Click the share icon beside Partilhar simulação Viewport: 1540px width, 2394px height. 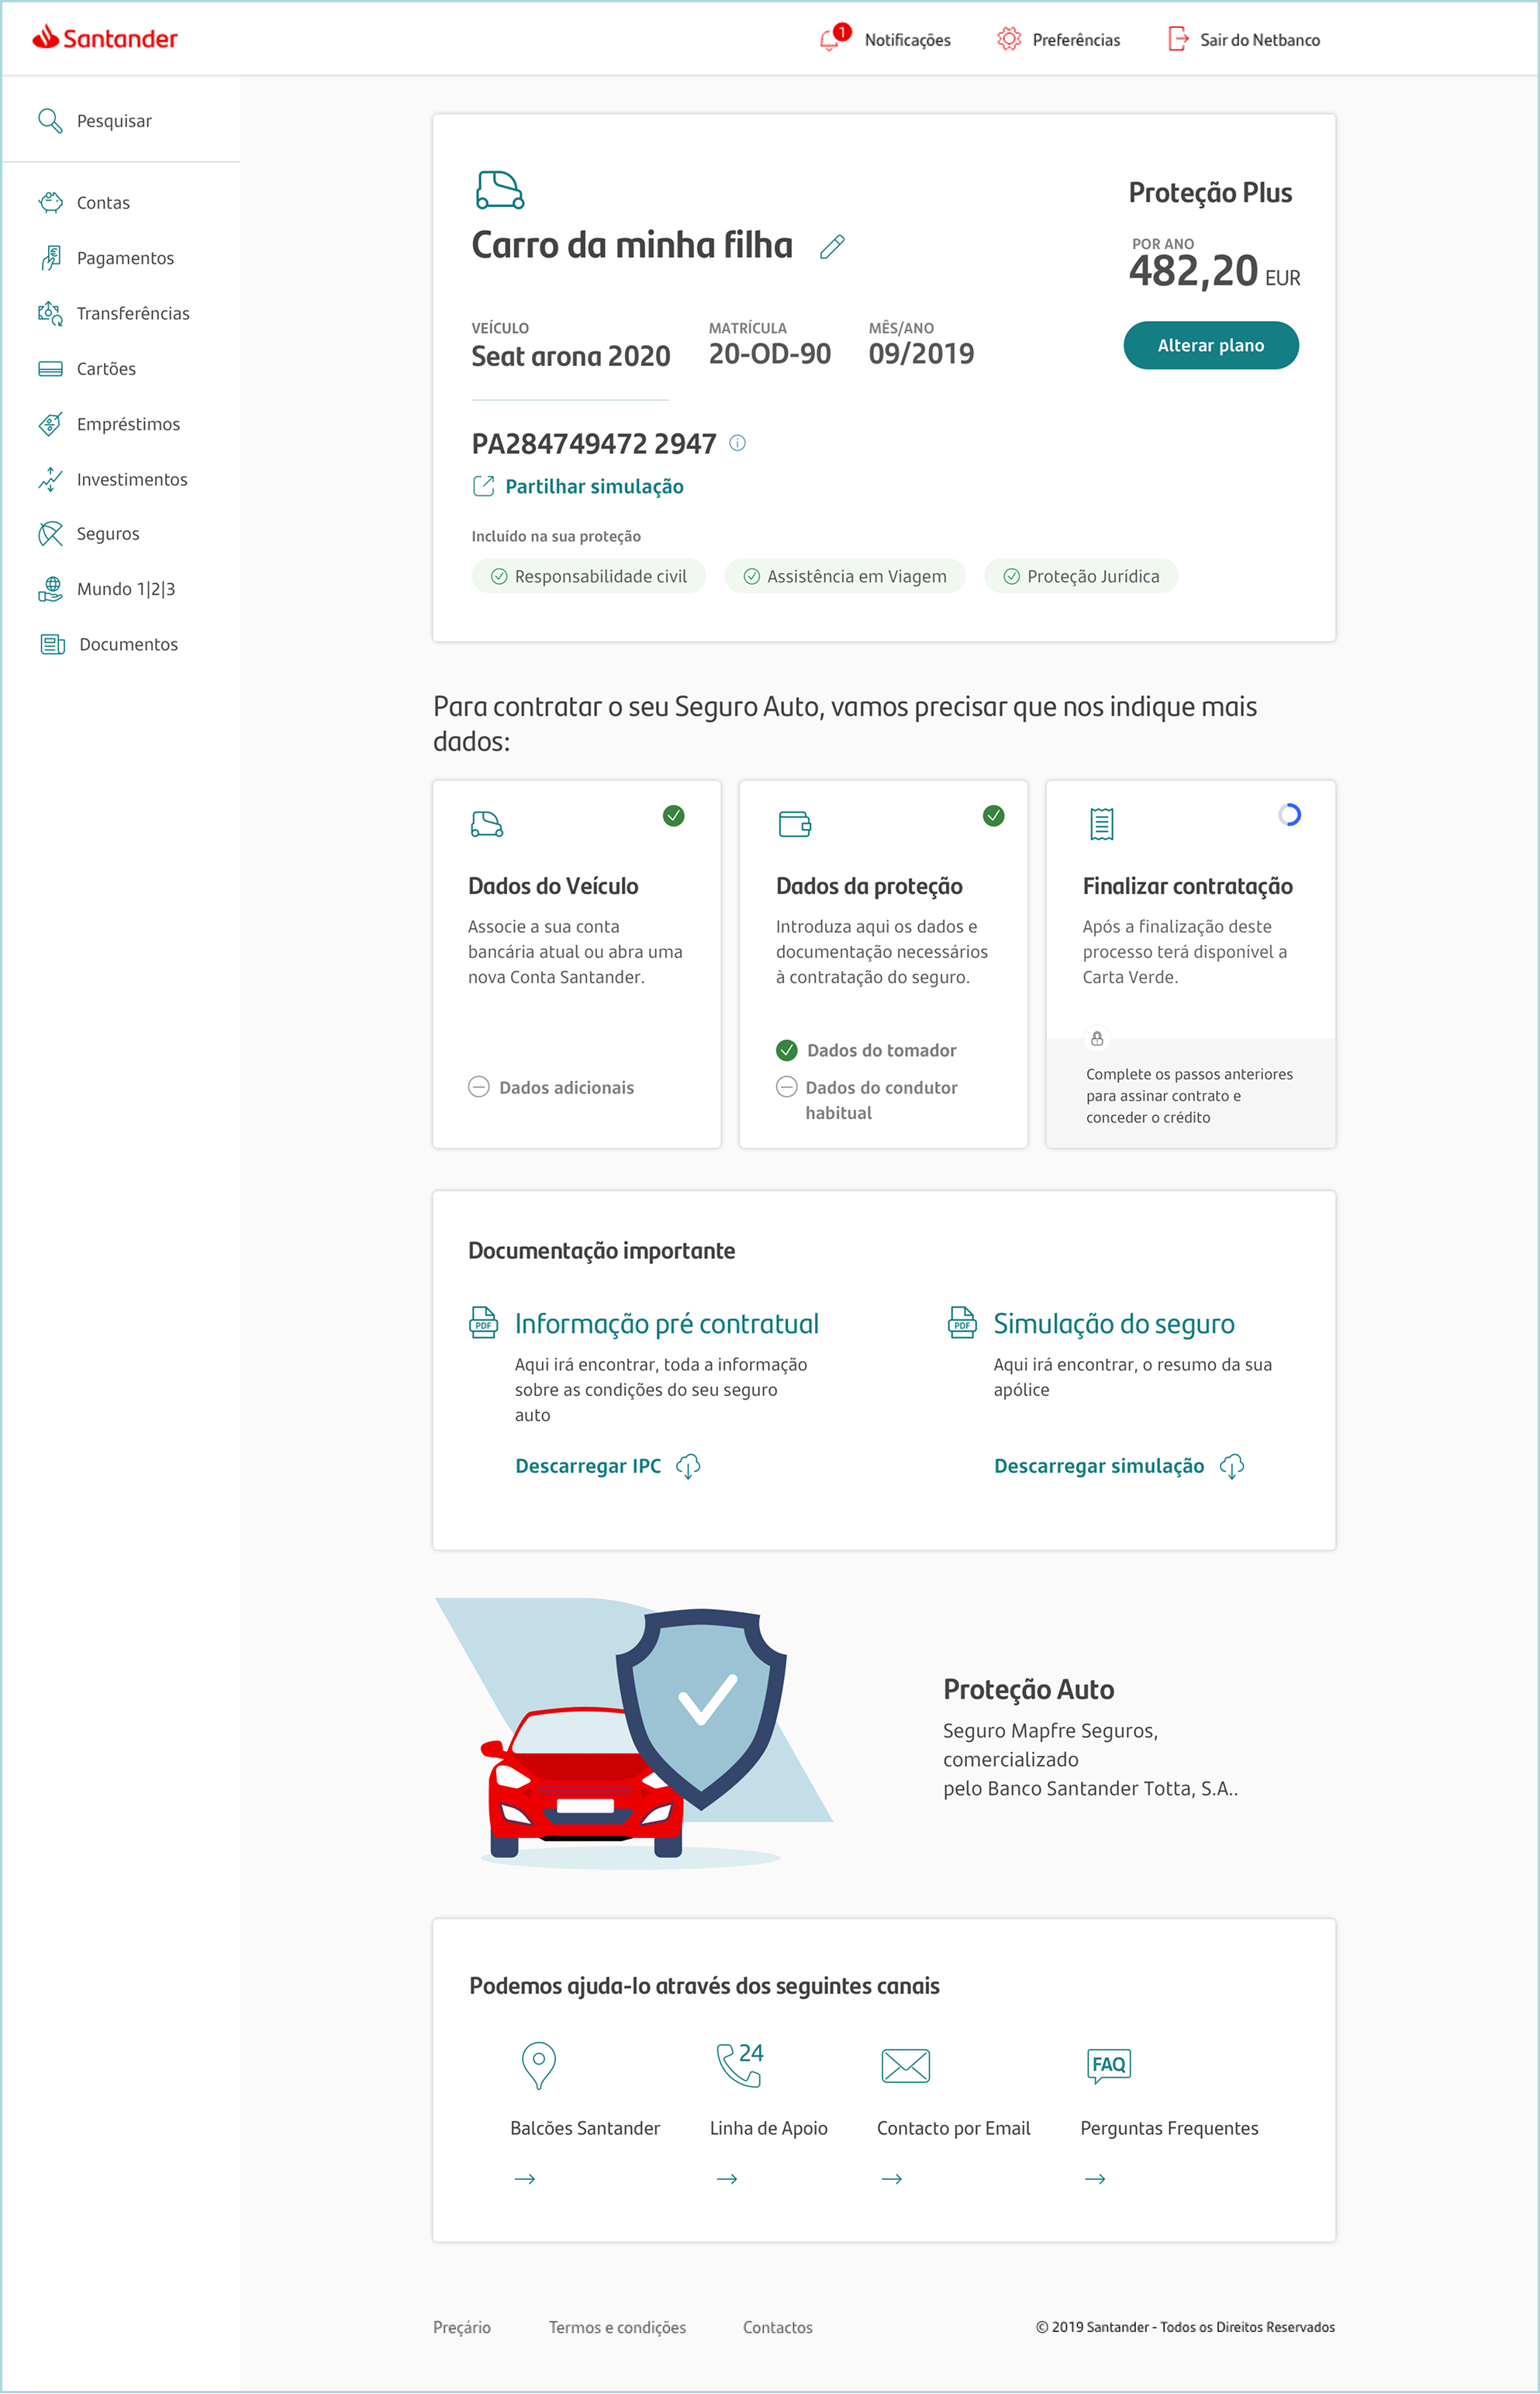pos(483,486)
